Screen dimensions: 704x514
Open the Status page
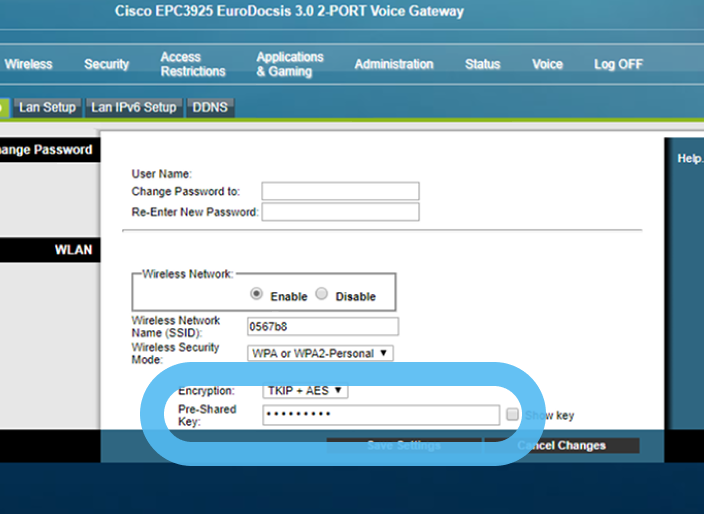click(482, 64)
